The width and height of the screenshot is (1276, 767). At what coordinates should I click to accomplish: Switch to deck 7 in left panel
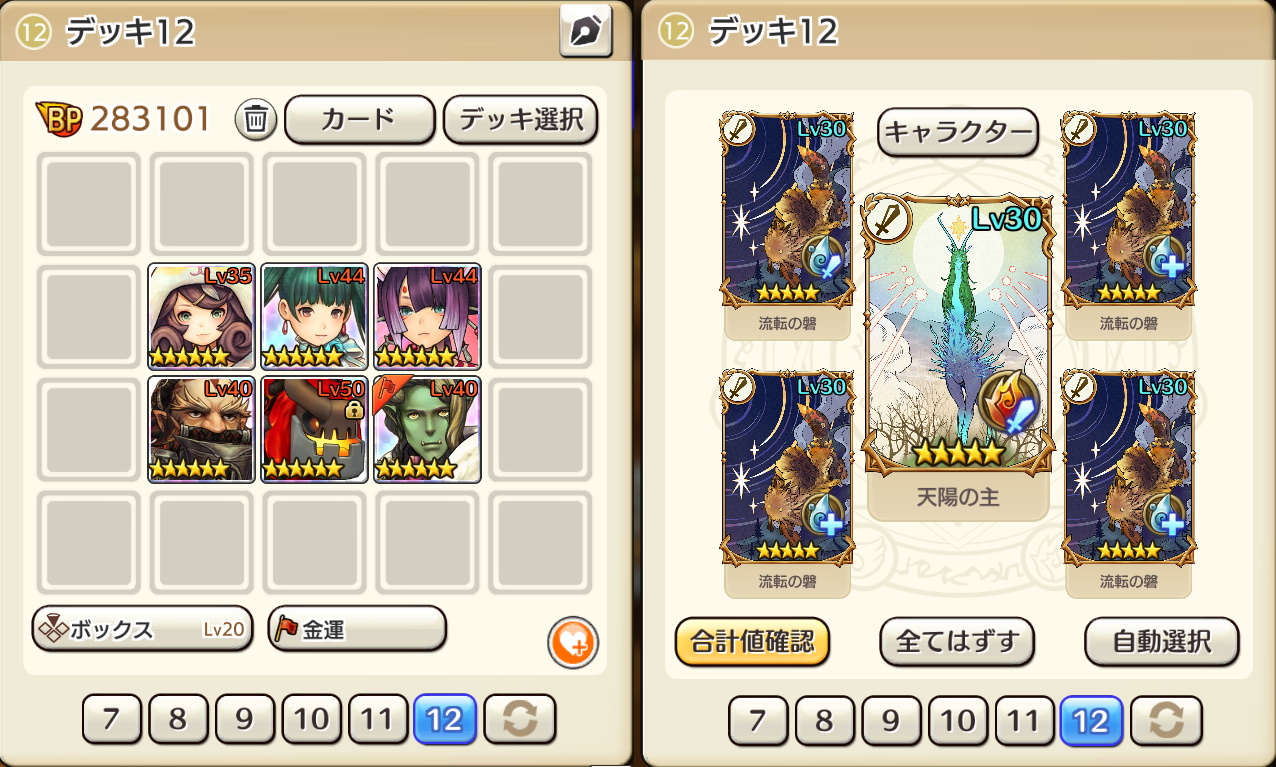point(112,720)
